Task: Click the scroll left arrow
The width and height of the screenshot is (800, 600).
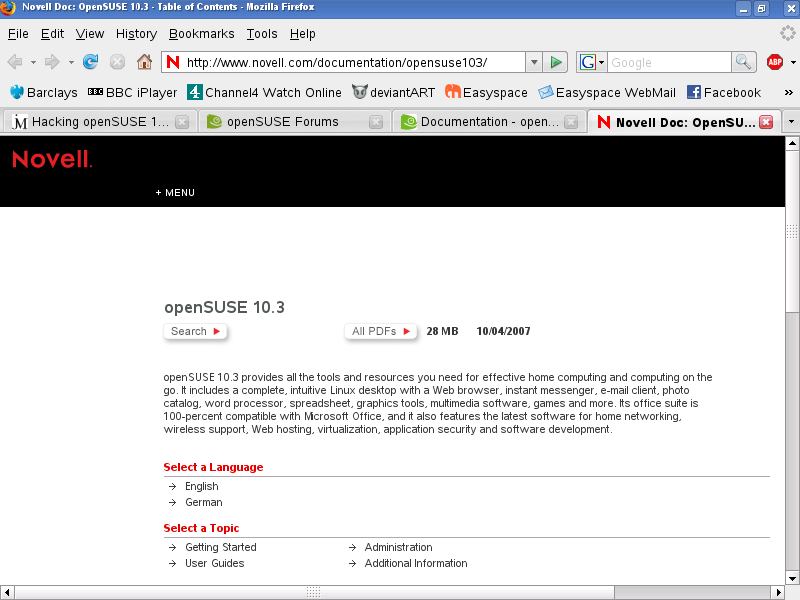Action: pyautogui.click(x=7, y=592)
